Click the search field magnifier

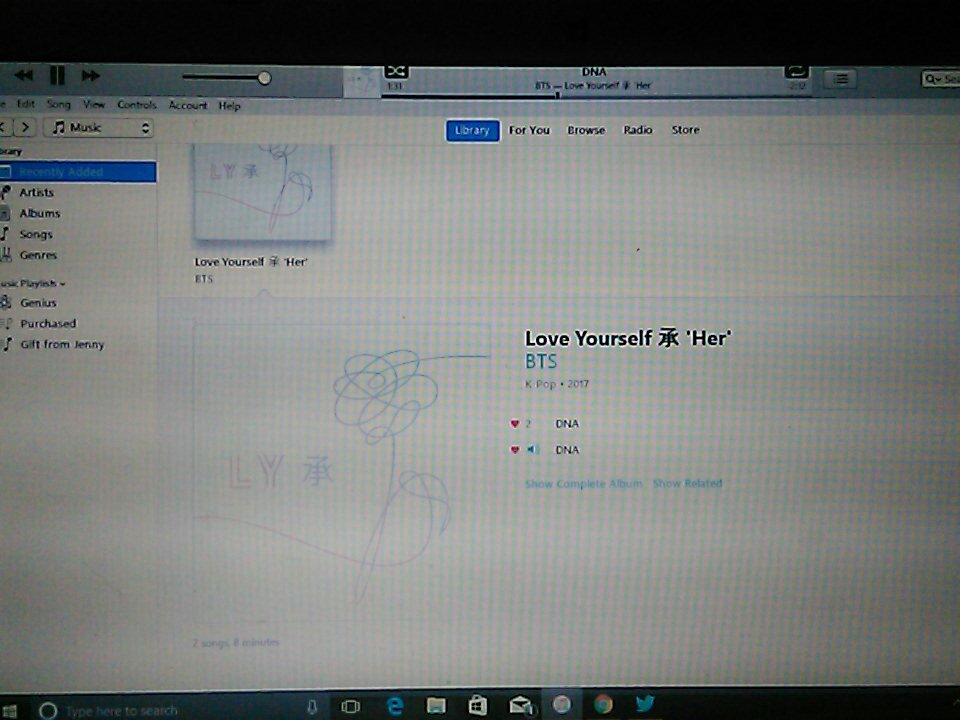pyautogui.click(x=932, y=79)
